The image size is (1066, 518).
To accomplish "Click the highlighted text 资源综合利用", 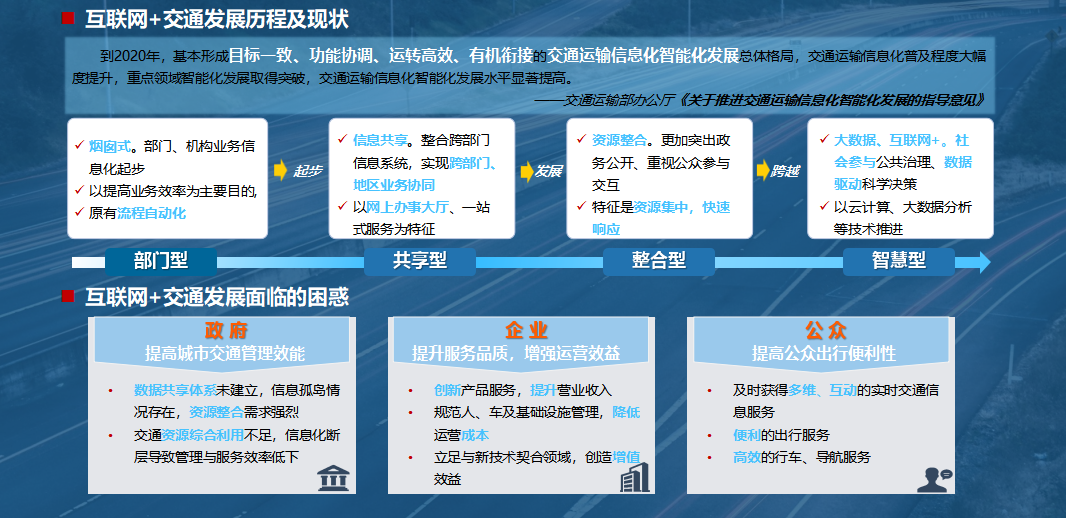I will [202, 434].
